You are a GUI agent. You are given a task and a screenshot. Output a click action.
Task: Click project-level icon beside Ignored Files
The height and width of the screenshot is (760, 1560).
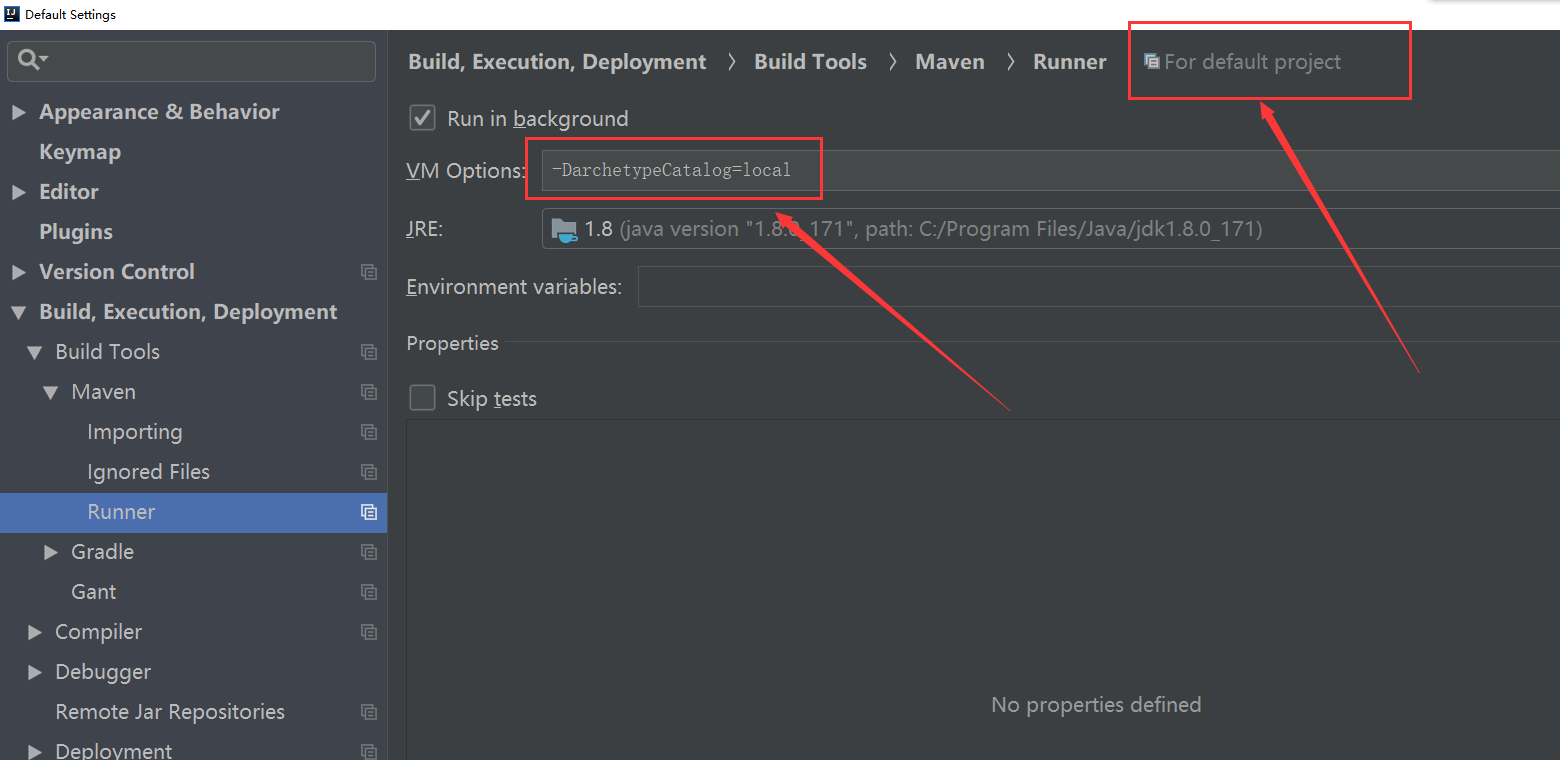(369, 472)
